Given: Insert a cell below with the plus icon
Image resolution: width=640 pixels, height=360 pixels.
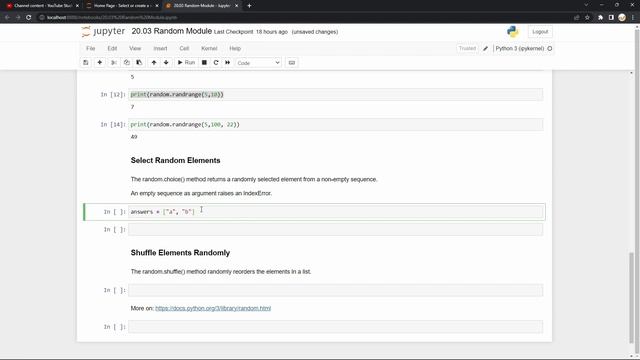Looking at the screenshot, I should 100,62.
